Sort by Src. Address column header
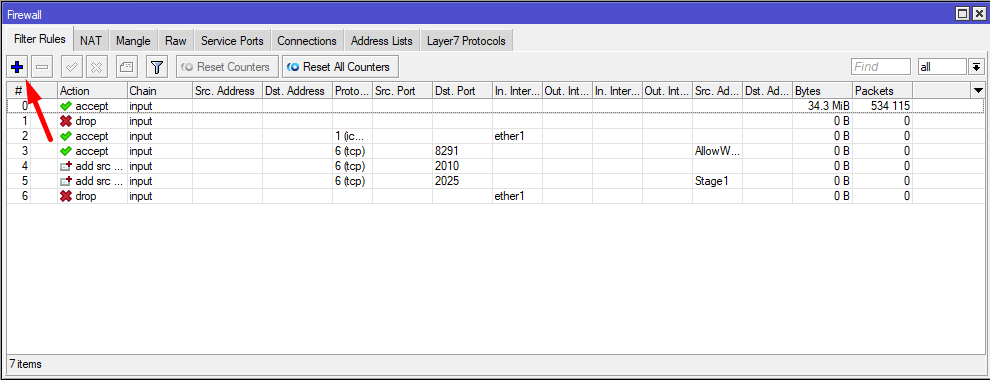990x380 pixels. [x=227, y=91]
